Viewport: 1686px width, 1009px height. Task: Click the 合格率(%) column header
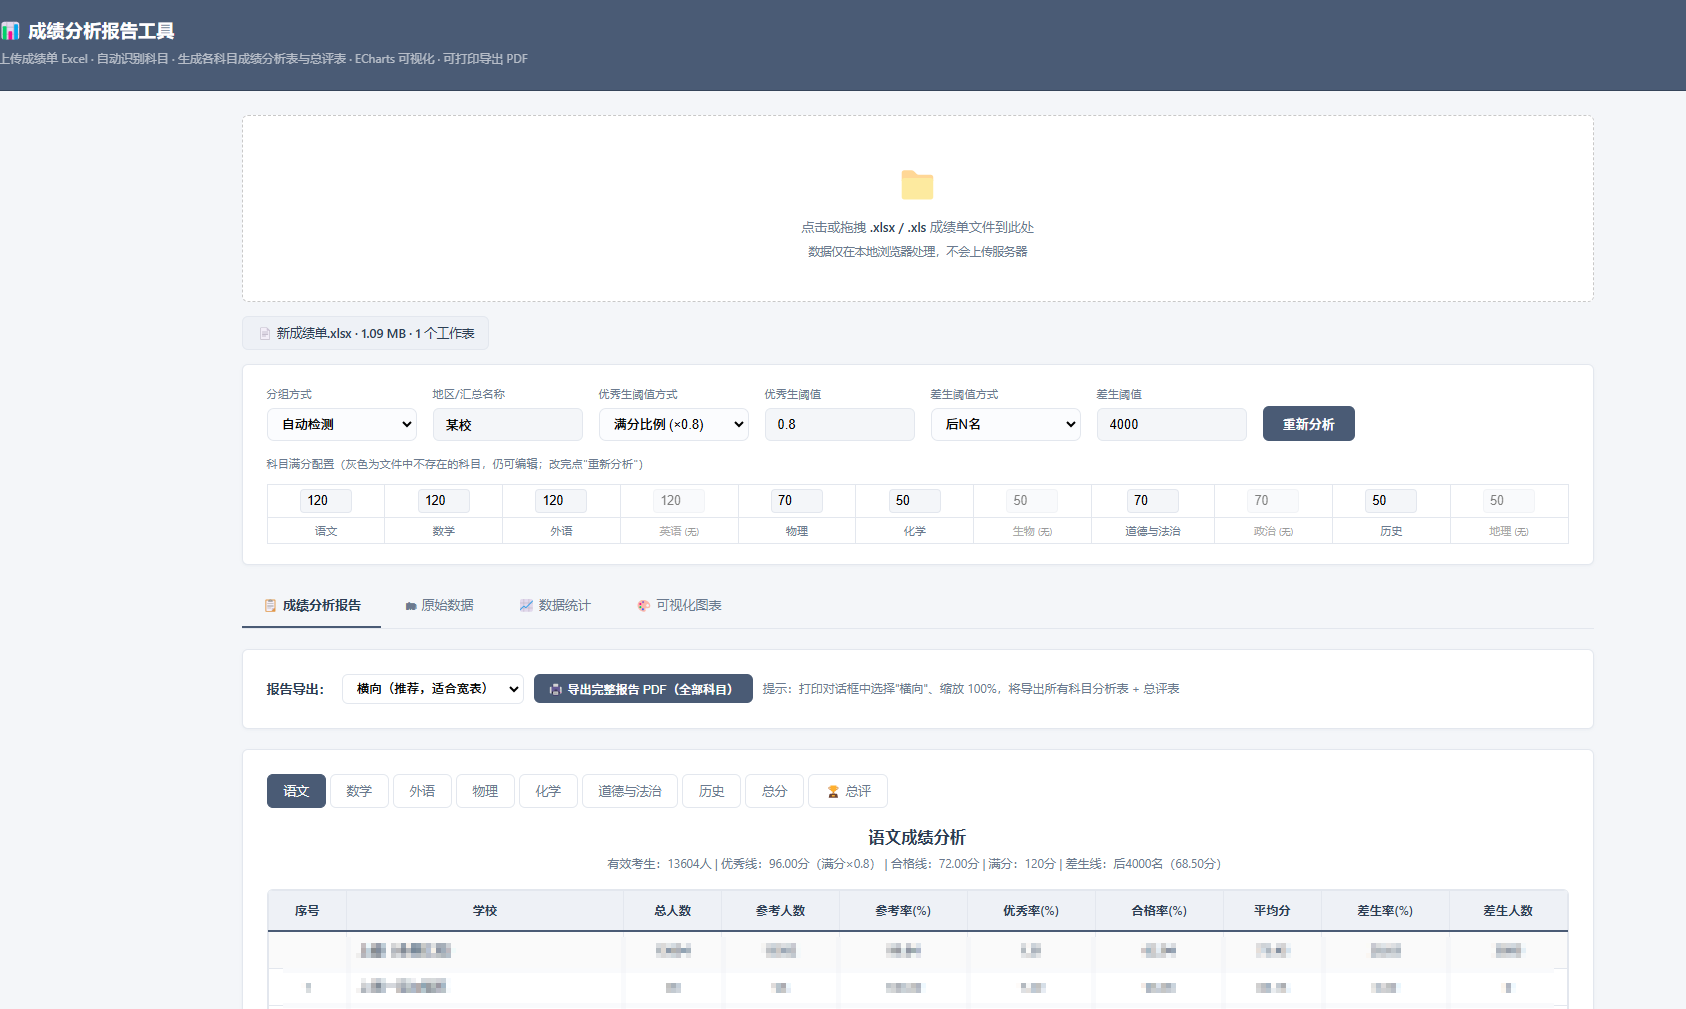[1159, 911]
